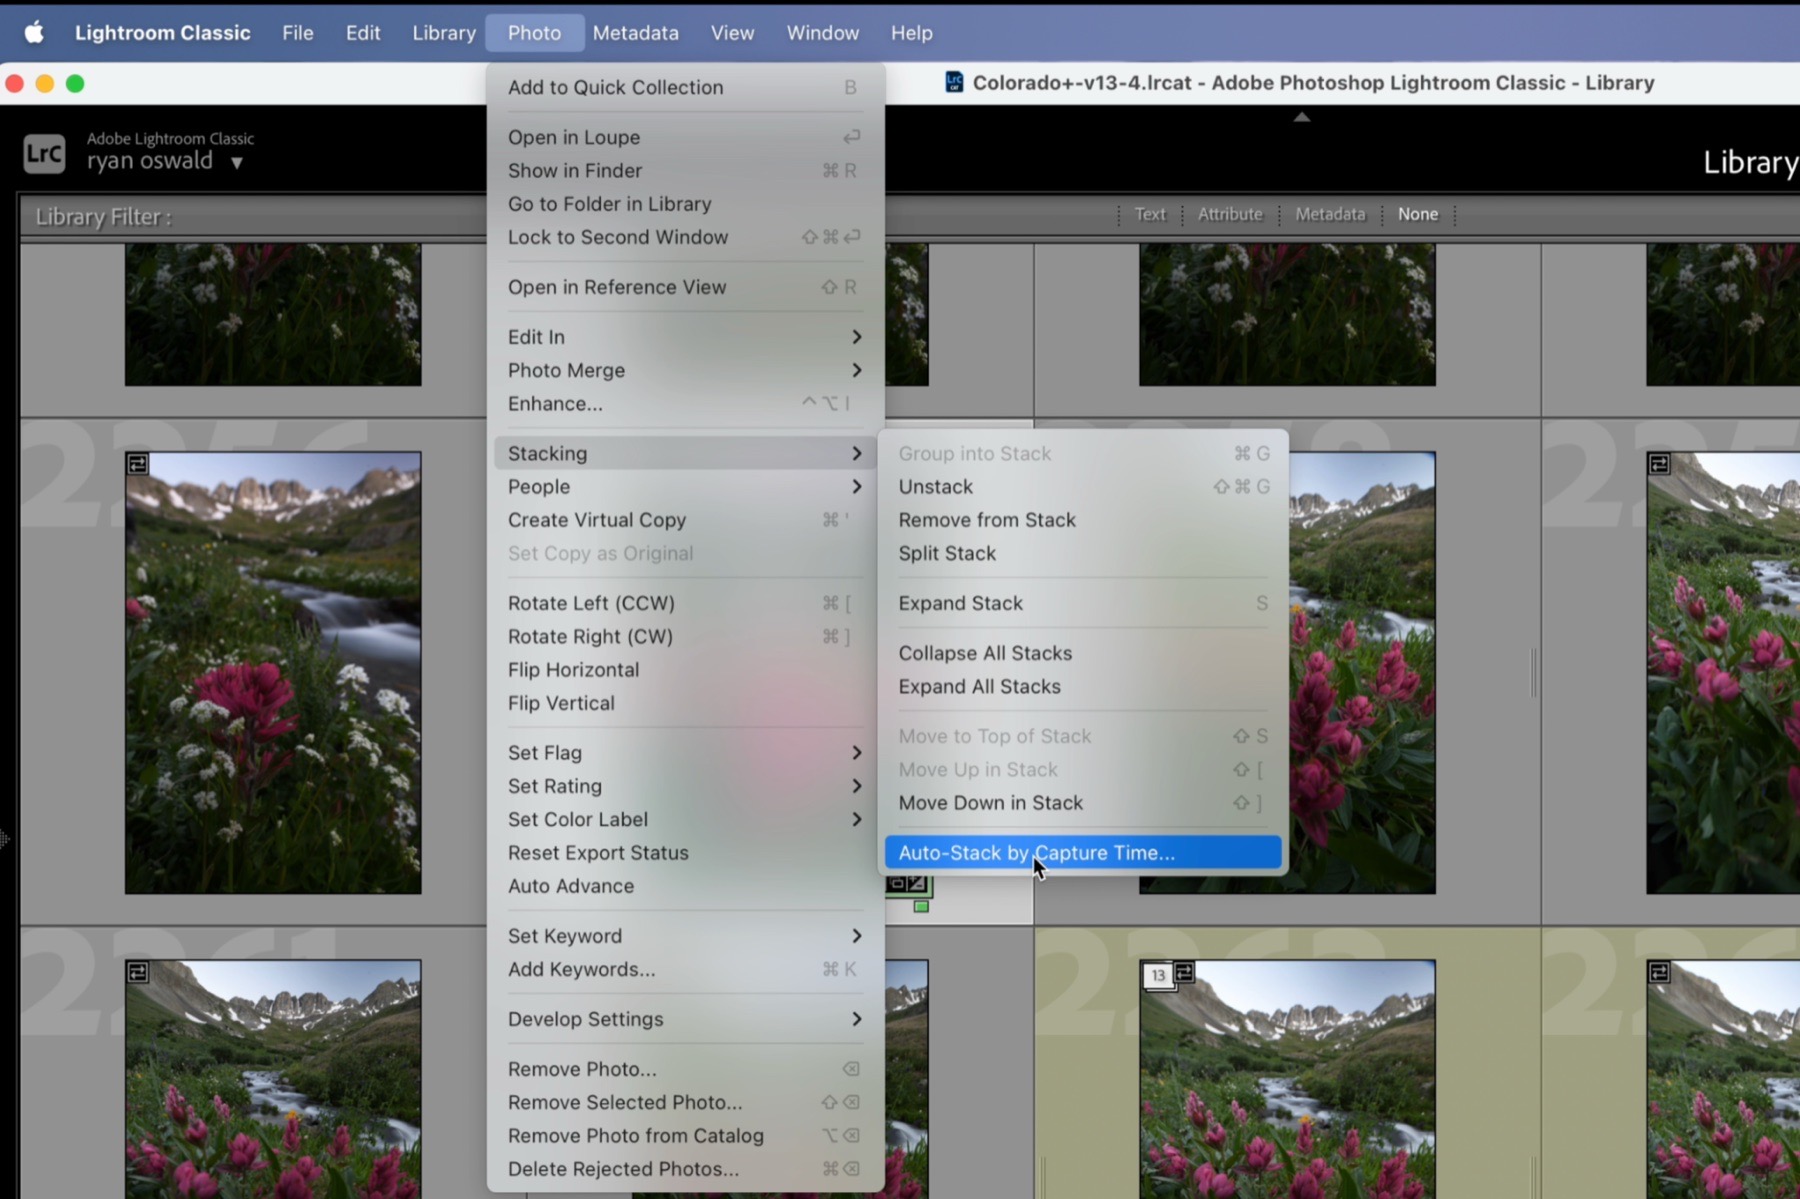Expand the Set Rating submenu
This screenshot has height=1199, width=1800.
click(685, 786)
